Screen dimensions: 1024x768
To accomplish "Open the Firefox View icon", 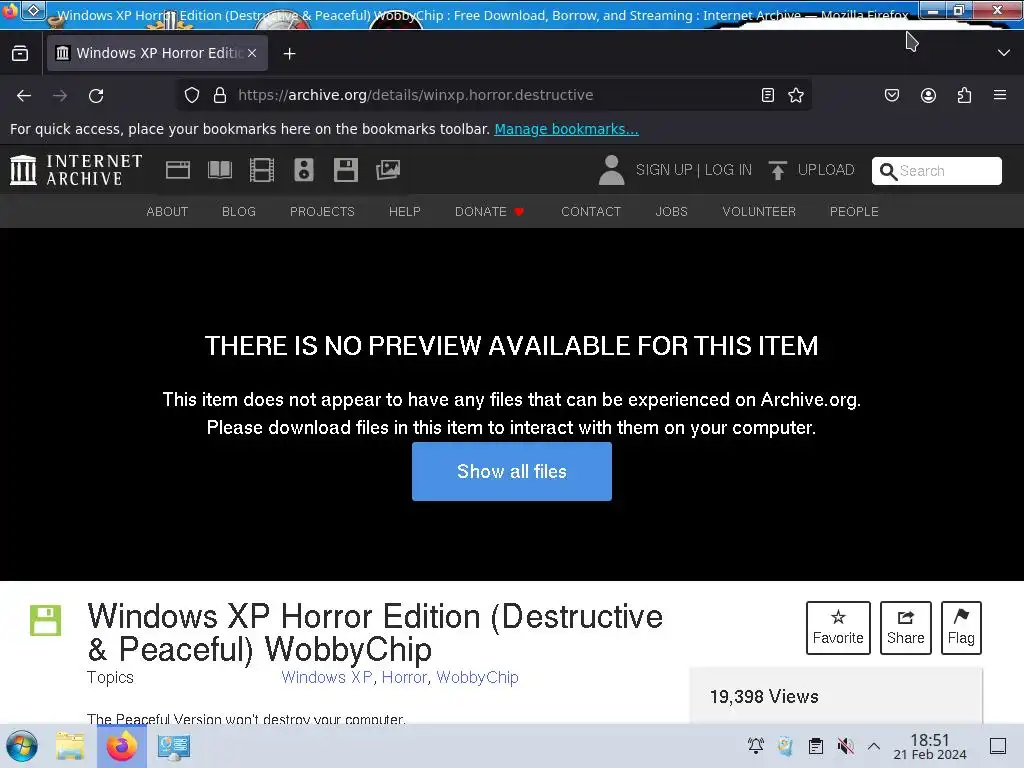I will (20, 54).
